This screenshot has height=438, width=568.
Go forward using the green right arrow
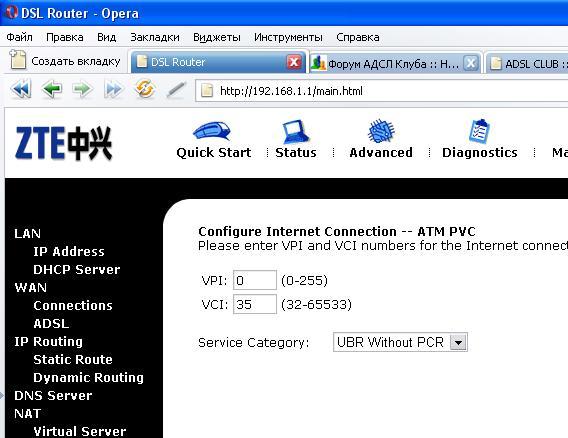click(82, 89)
